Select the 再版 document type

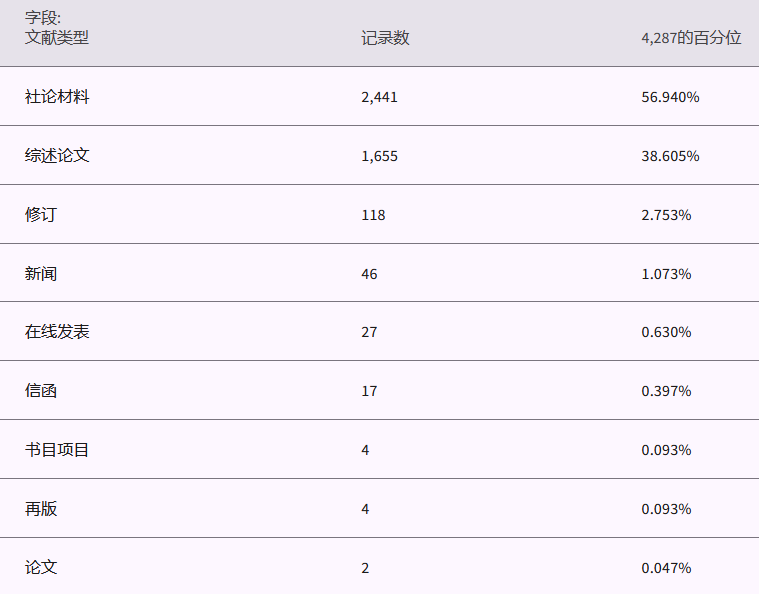point(41,509)
